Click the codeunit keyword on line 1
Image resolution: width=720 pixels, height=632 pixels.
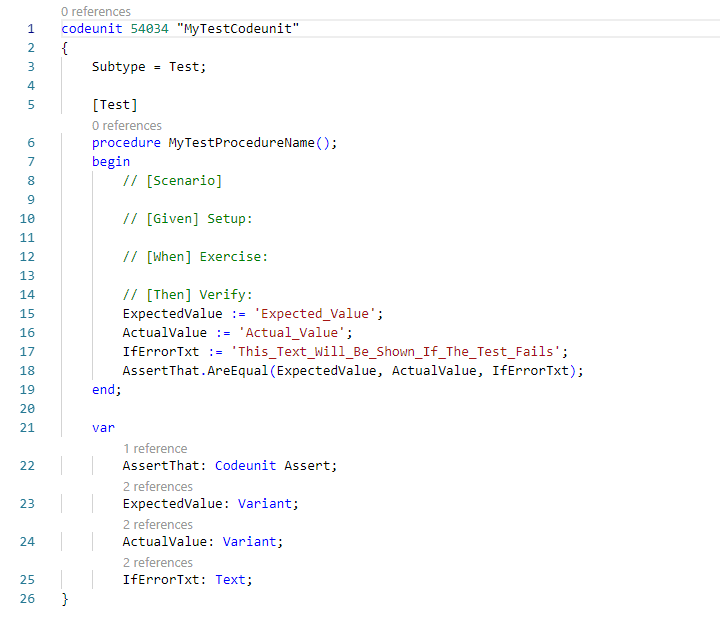pyautogui.click(x=92, y=29)
